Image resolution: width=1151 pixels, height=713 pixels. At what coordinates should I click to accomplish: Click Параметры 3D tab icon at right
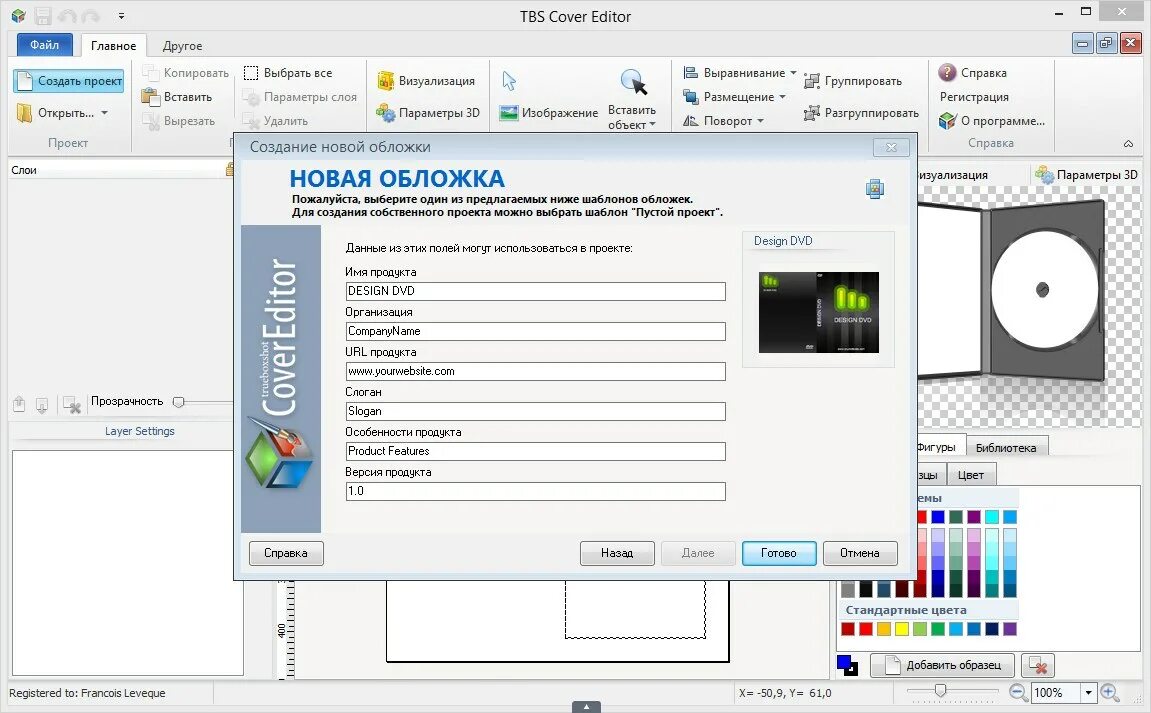click(x=1044, y=175)
